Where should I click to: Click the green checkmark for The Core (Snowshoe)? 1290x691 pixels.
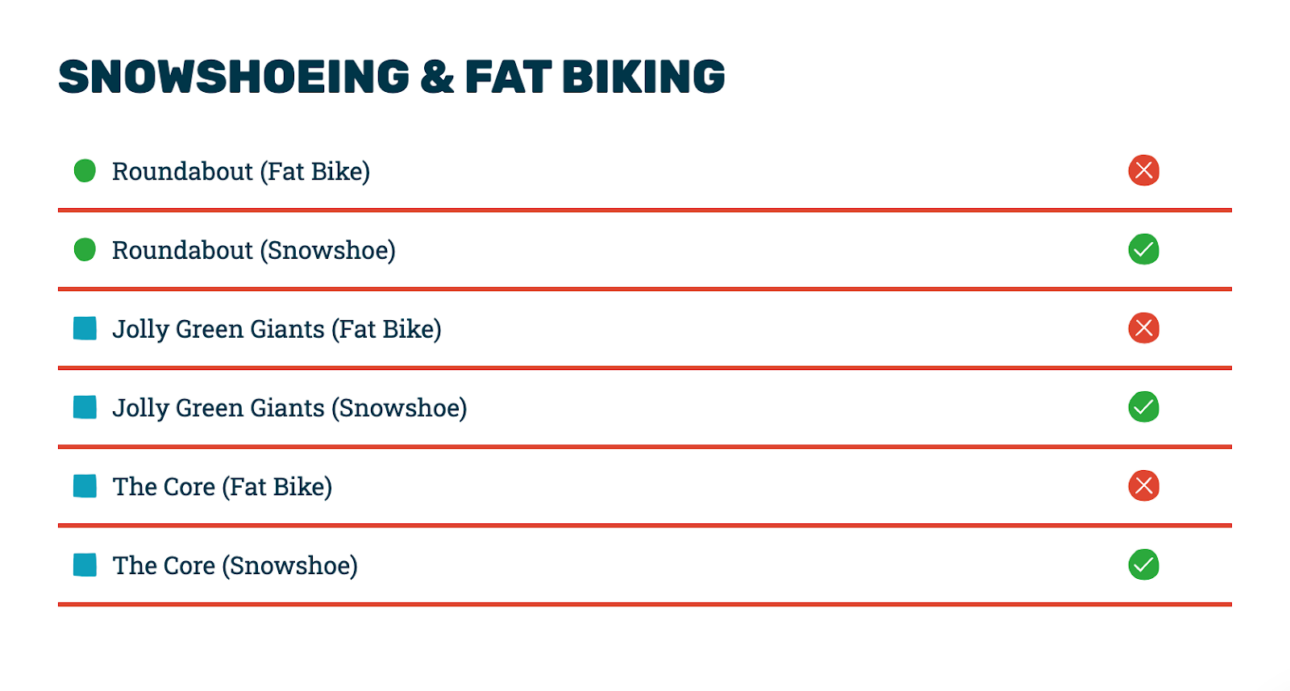1143,565
